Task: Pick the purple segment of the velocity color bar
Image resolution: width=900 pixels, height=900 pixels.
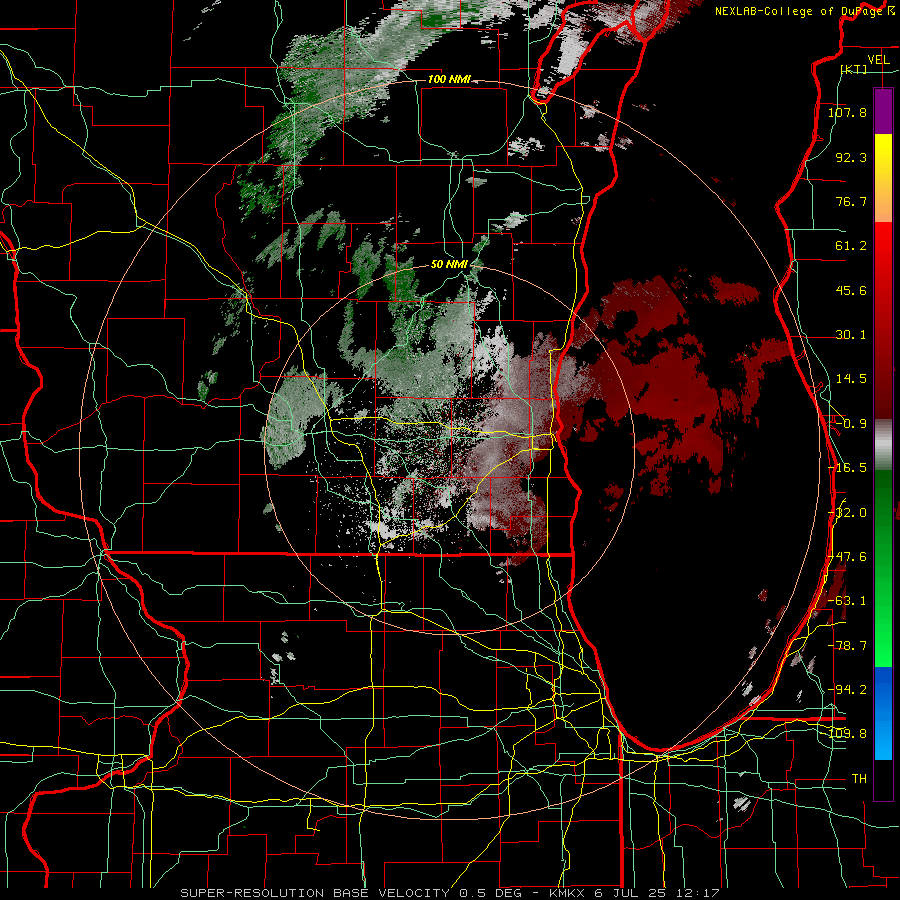Action: pos(883,111)
